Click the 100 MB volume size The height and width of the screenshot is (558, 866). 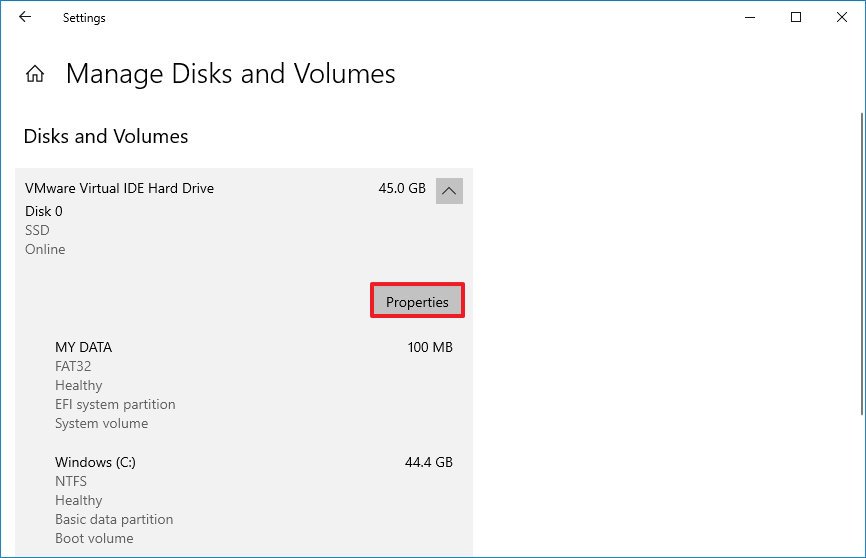pyautogui.click(x=430, y=347)
